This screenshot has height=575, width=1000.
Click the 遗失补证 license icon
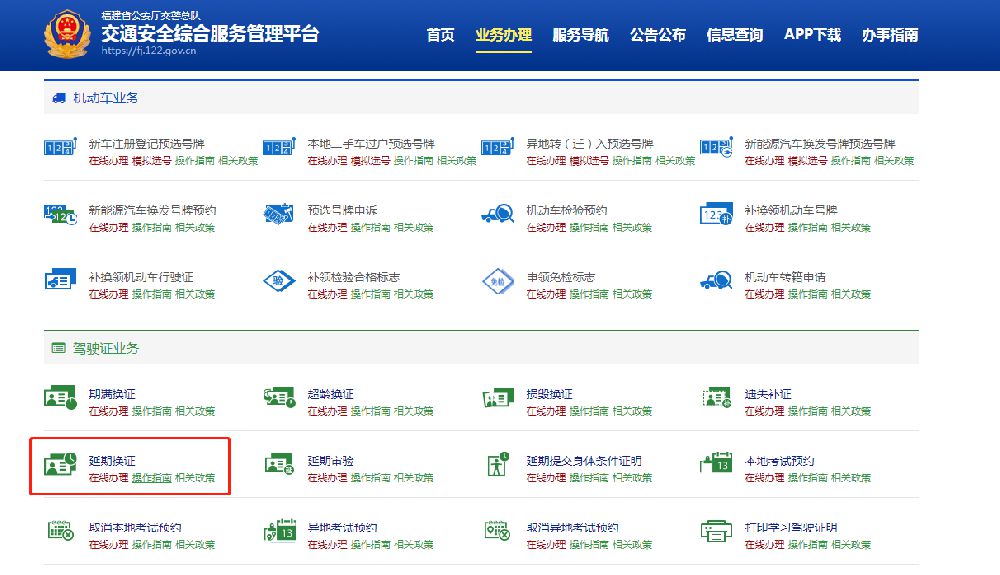pyautogui.click(x=716, y=397)
